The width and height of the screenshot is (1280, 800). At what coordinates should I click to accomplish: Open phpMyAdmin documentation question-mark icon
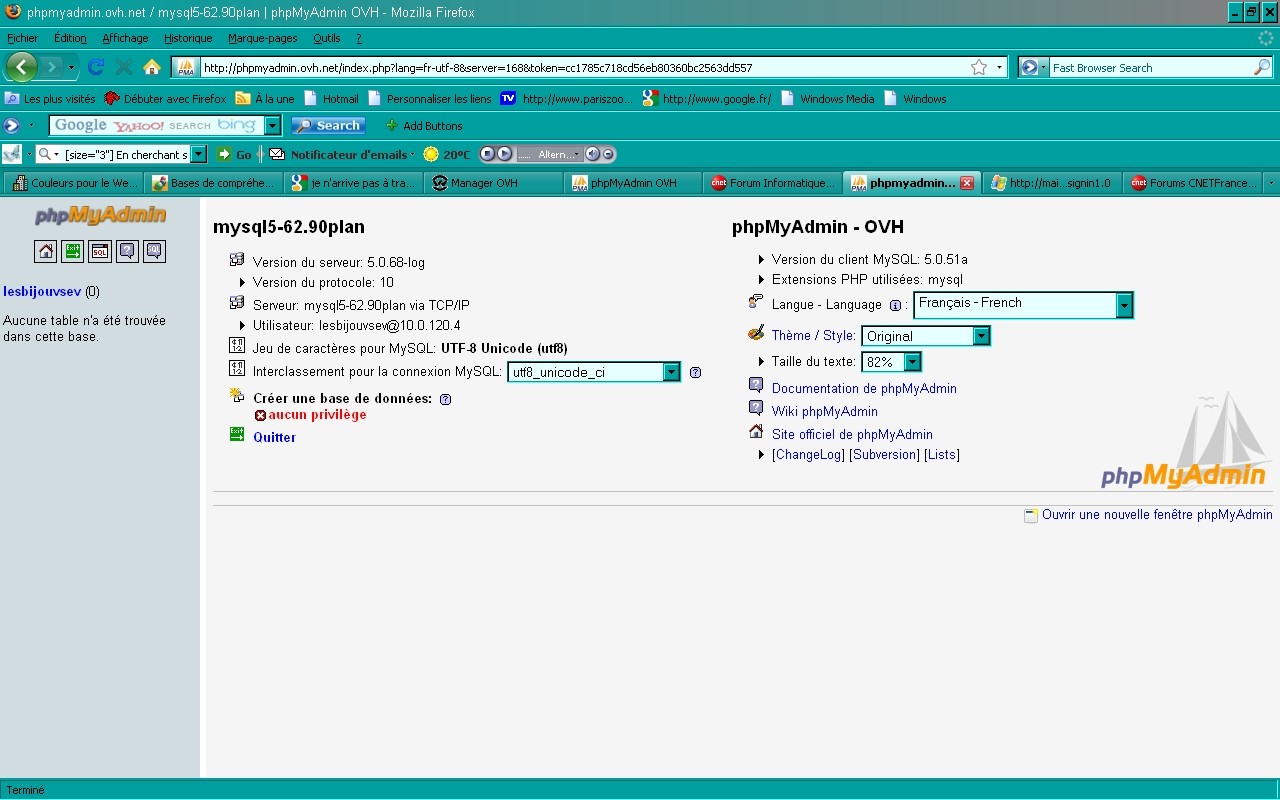127,251
